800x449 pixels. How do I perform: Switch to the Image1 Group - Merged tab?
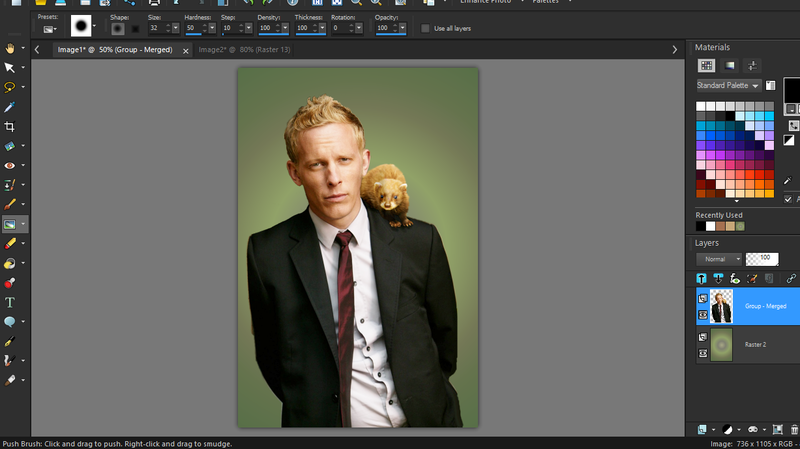point(115,49)
